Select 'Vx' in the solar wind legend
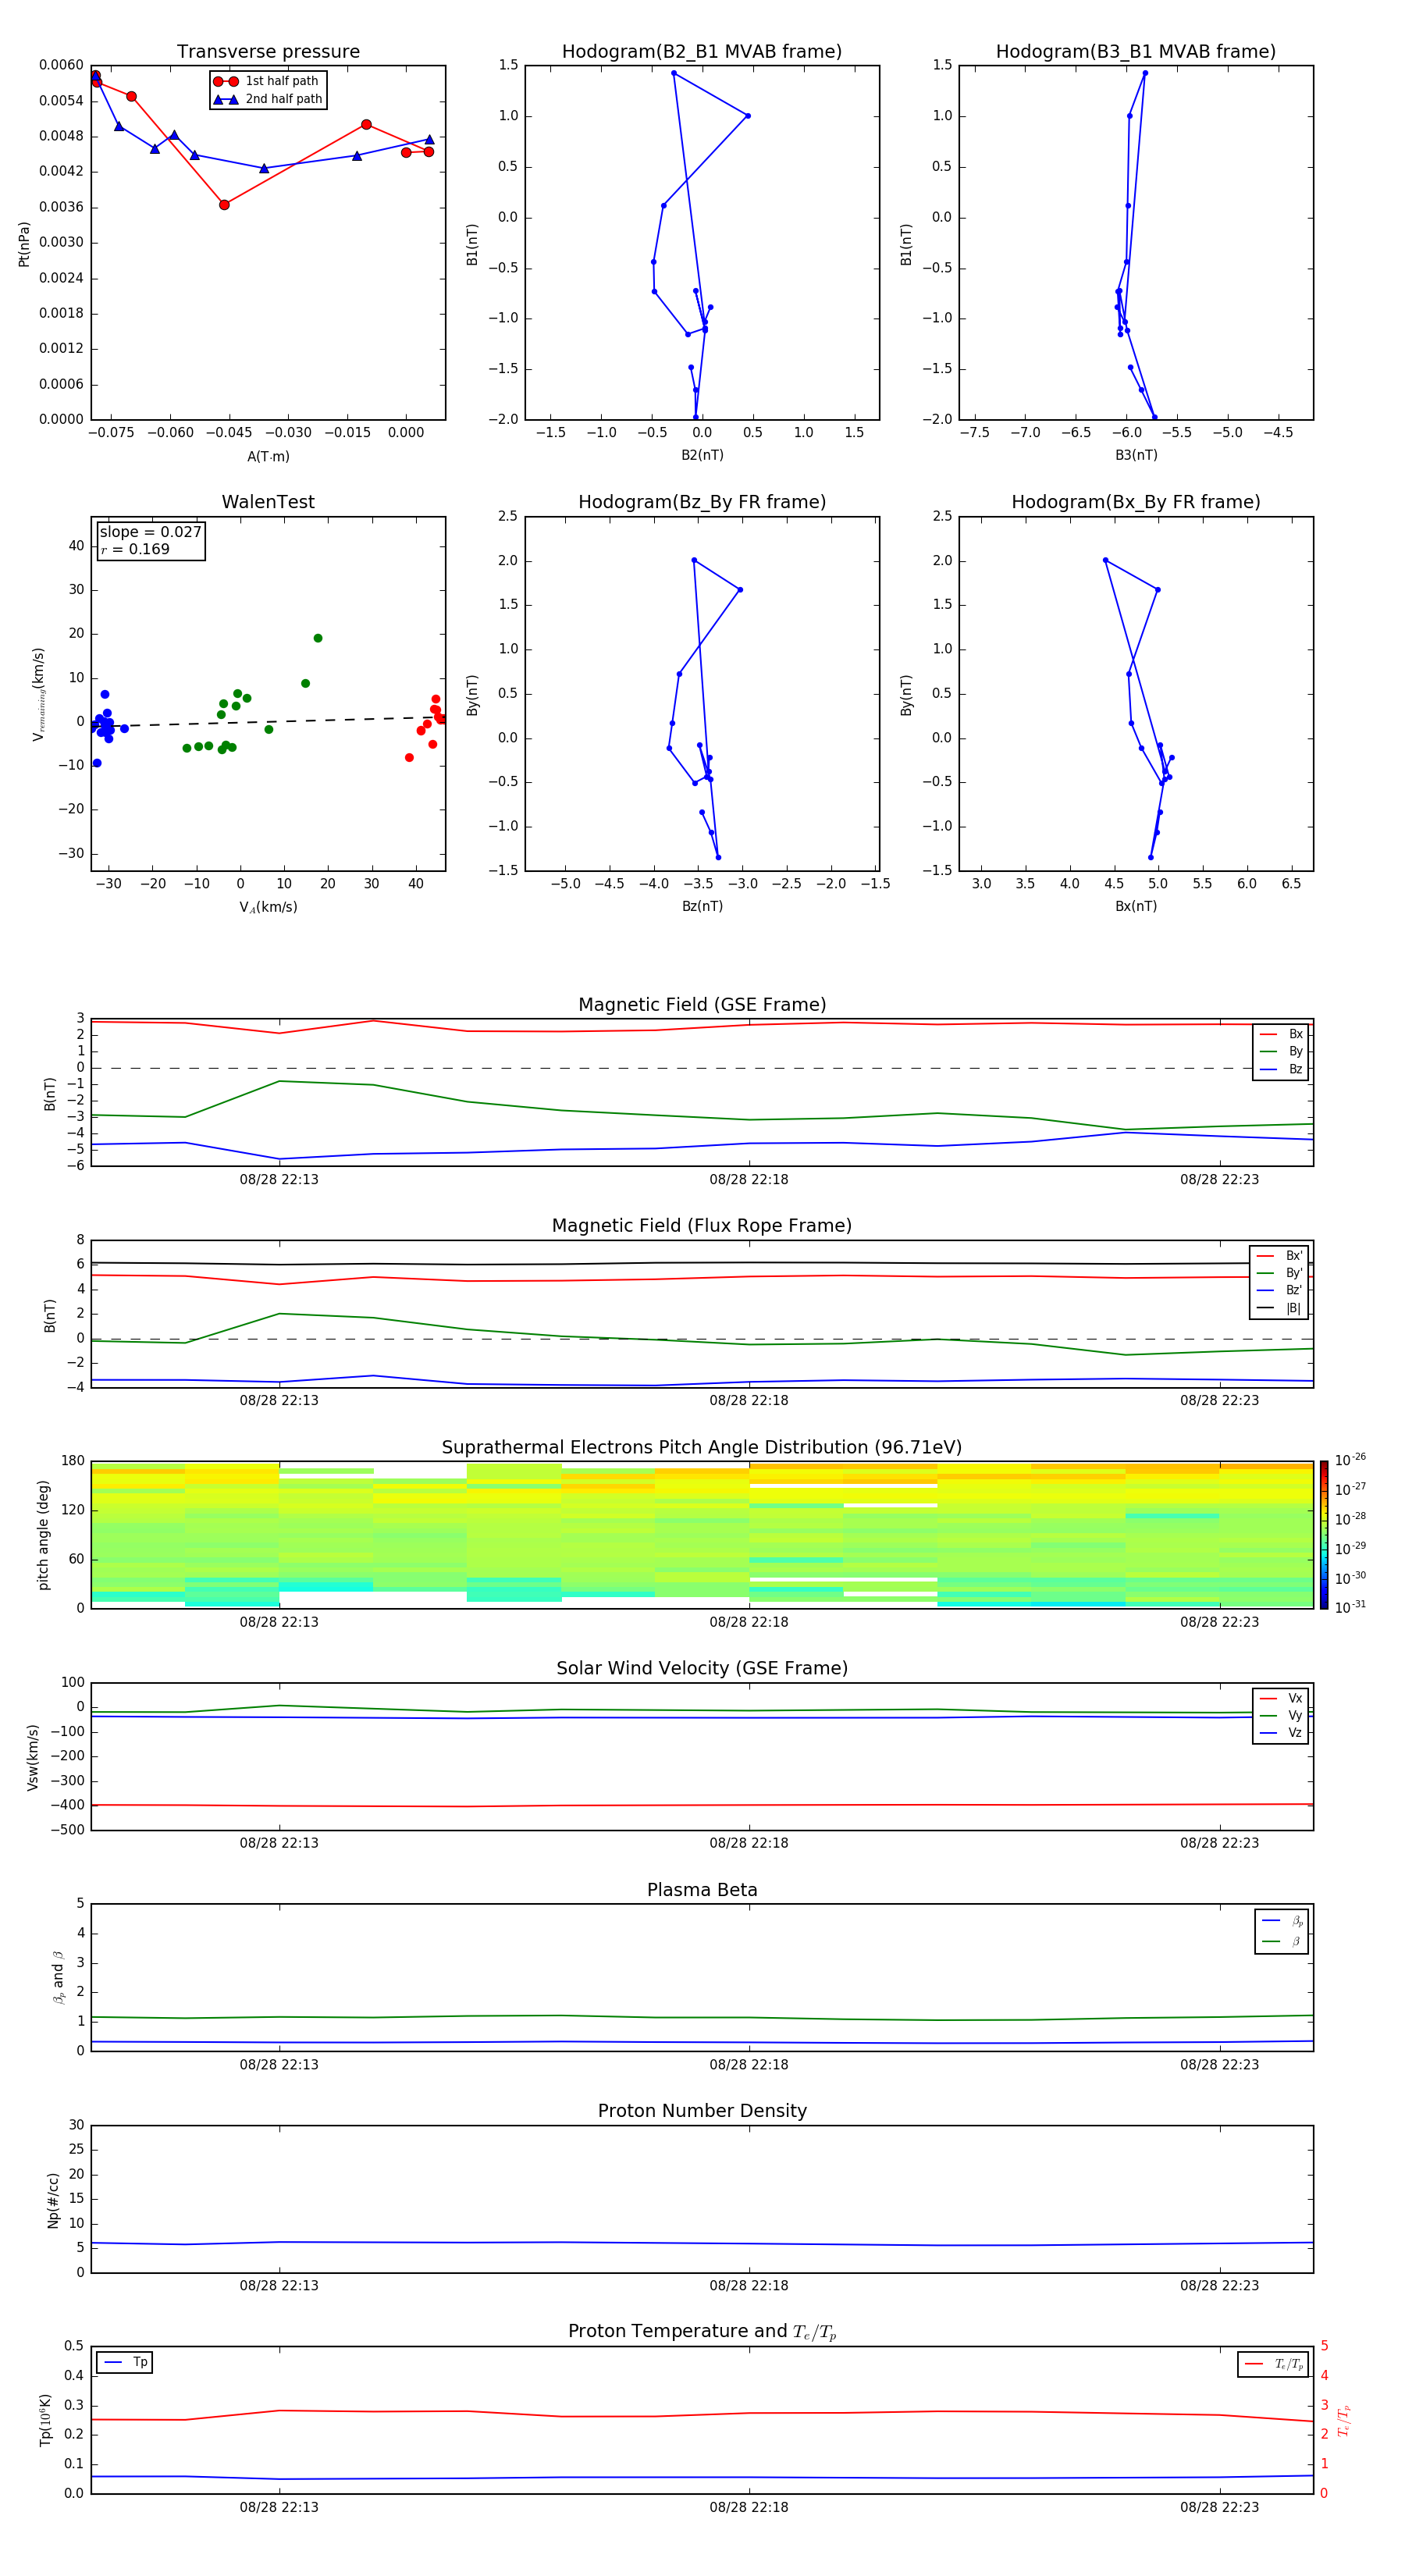This screenshot has width=1405, height=2576. (1281, 1698)
